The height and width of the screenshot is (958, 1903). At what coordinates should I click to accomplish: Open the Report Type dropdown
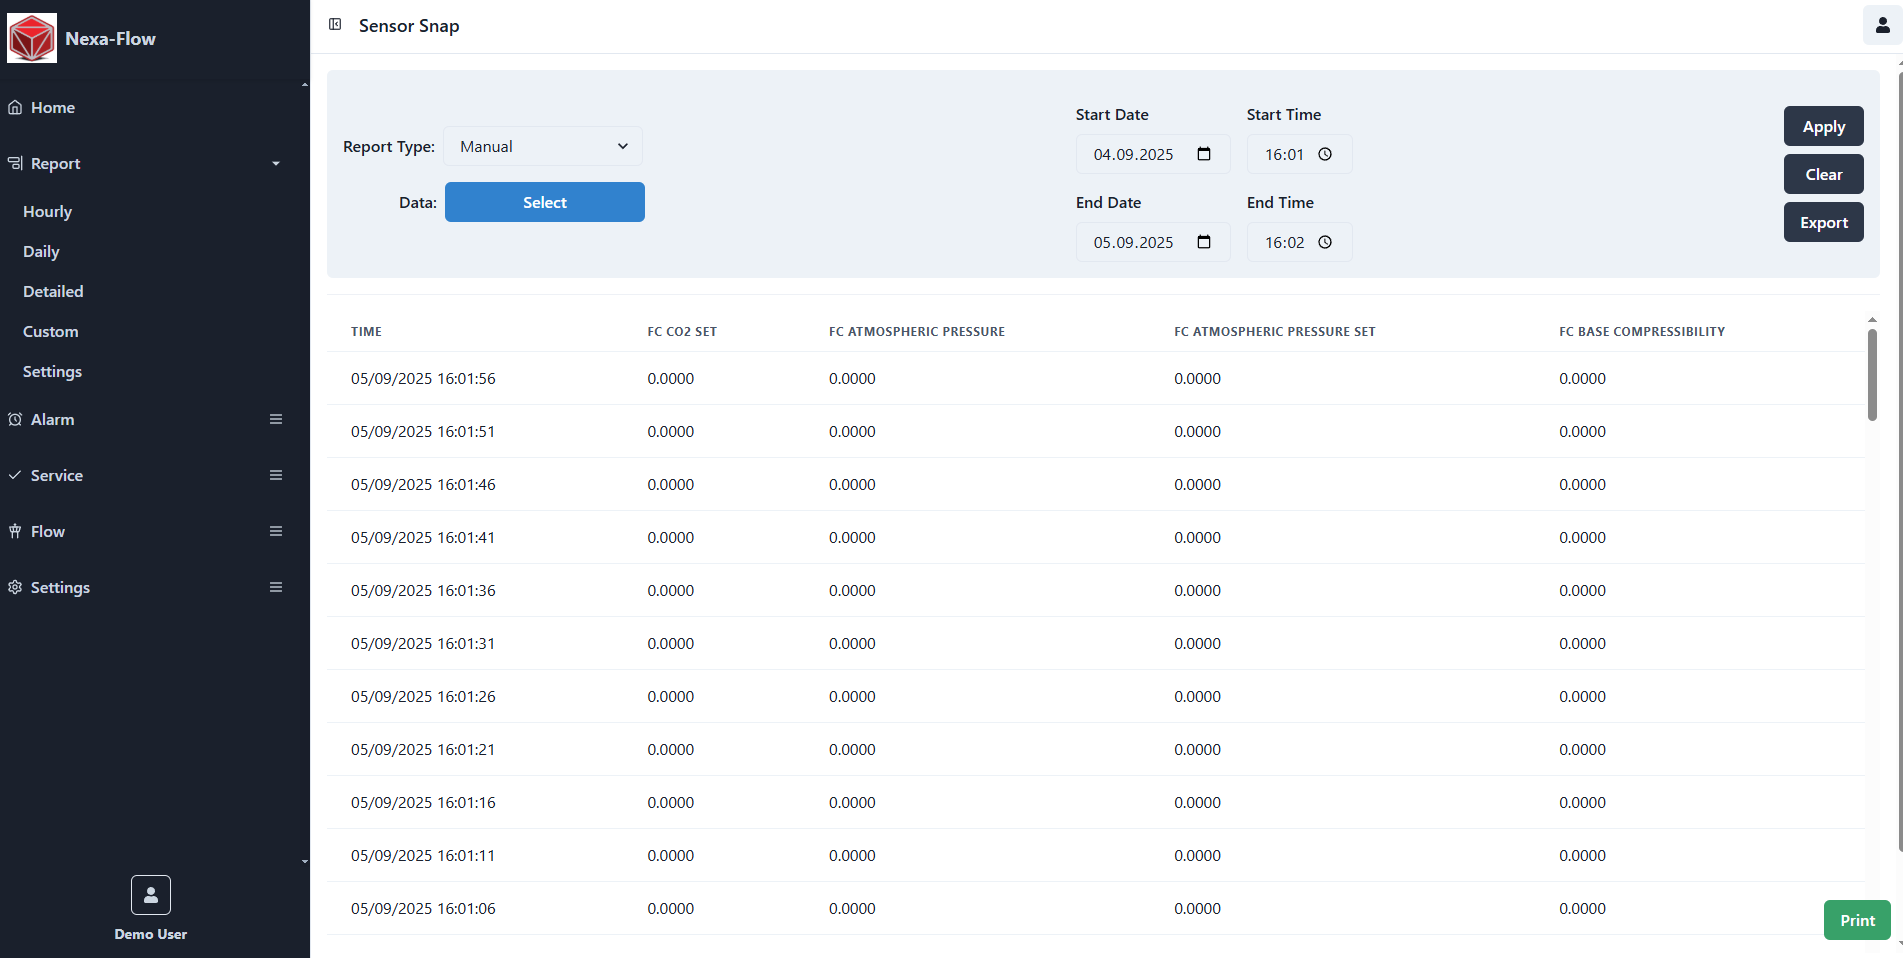543,146
